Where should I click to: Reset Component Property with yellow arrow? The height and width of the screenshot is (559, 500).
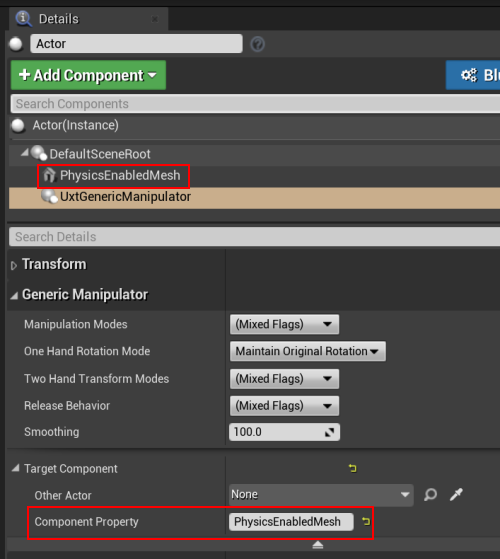pyautogui.click(x=366, y=522)
